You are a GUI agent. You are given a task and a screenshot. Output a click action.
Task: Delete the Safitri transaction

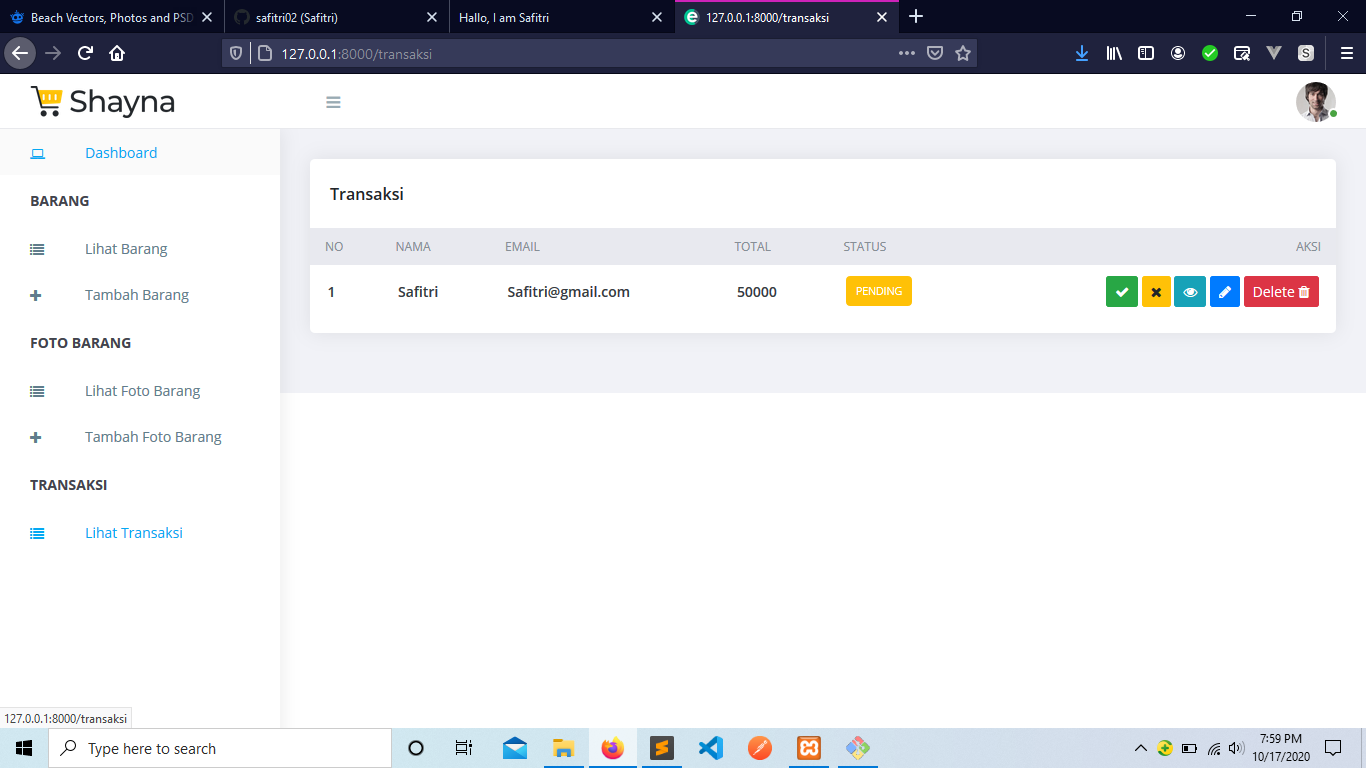pos(1281,292)
